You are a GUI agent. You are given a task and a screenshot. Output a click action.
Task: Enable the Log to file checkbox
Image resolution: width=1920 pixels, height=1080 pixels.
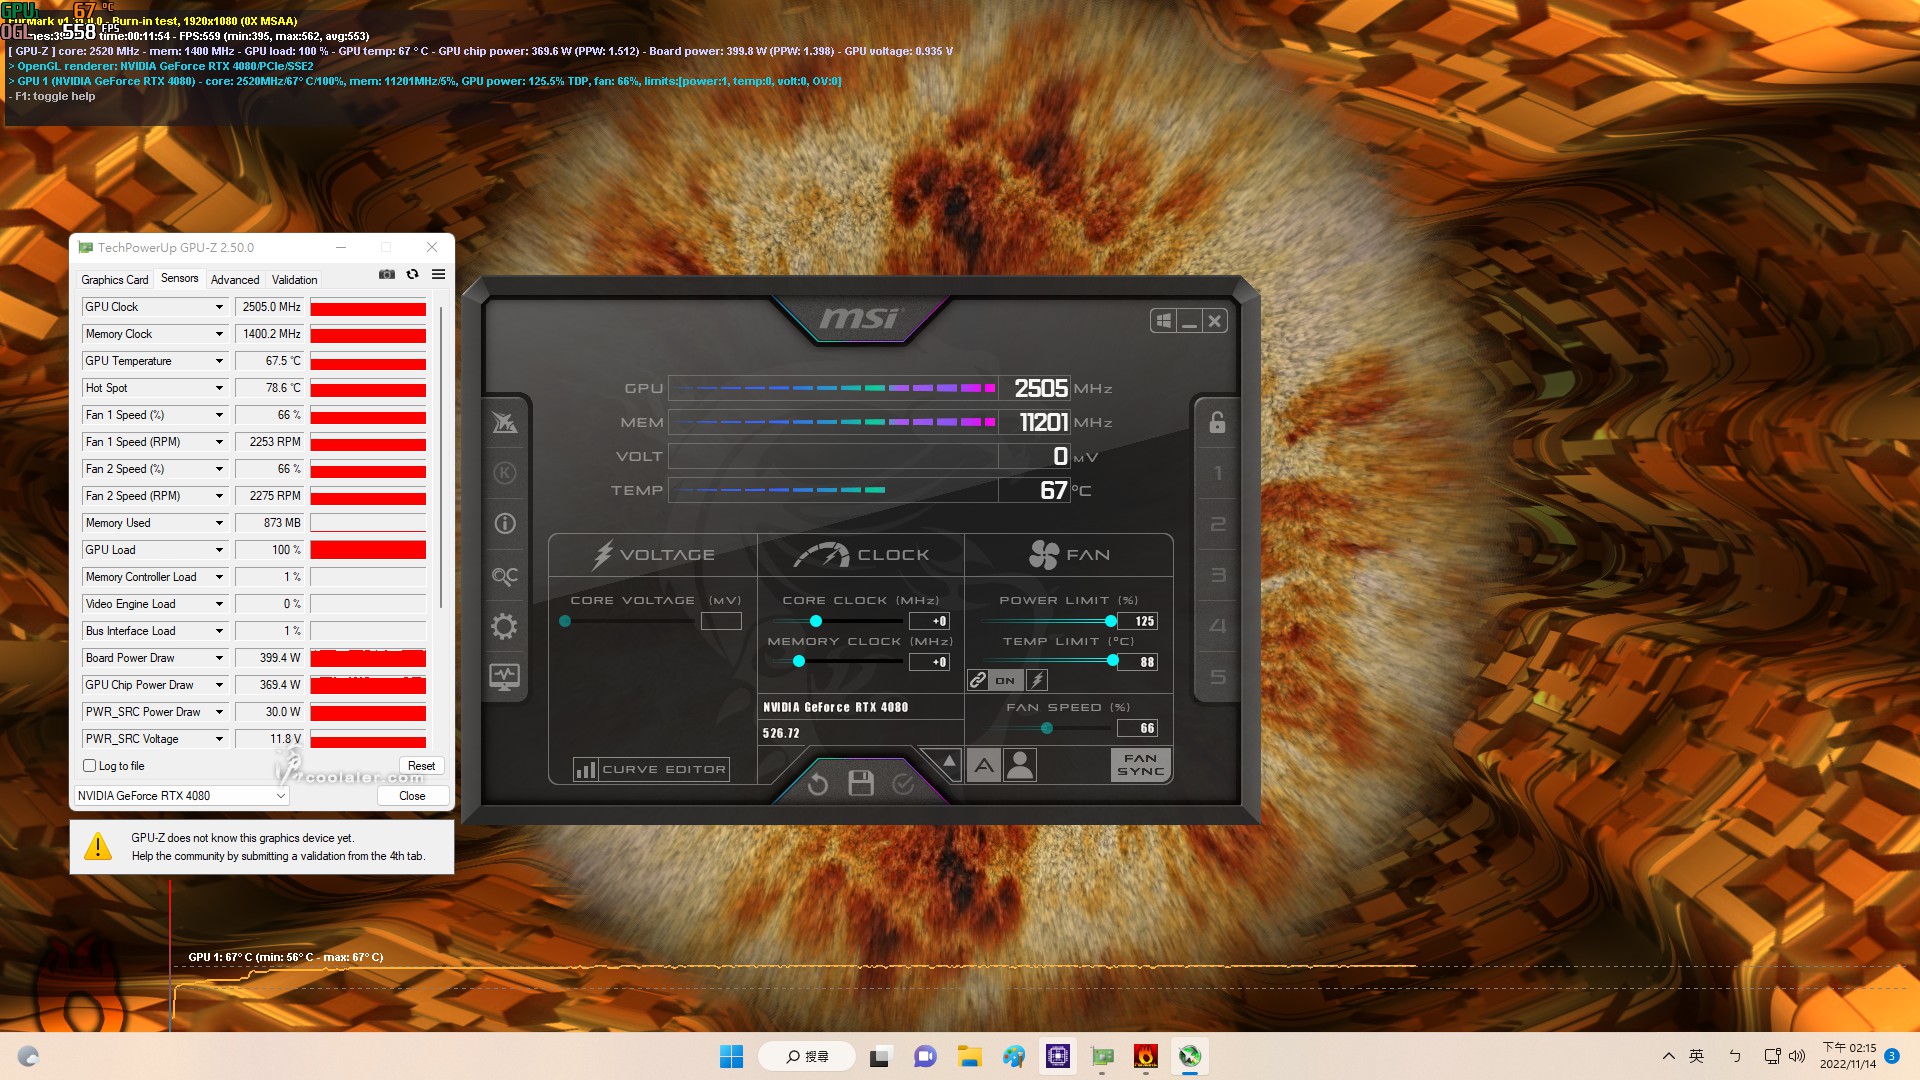coord(90,766)
